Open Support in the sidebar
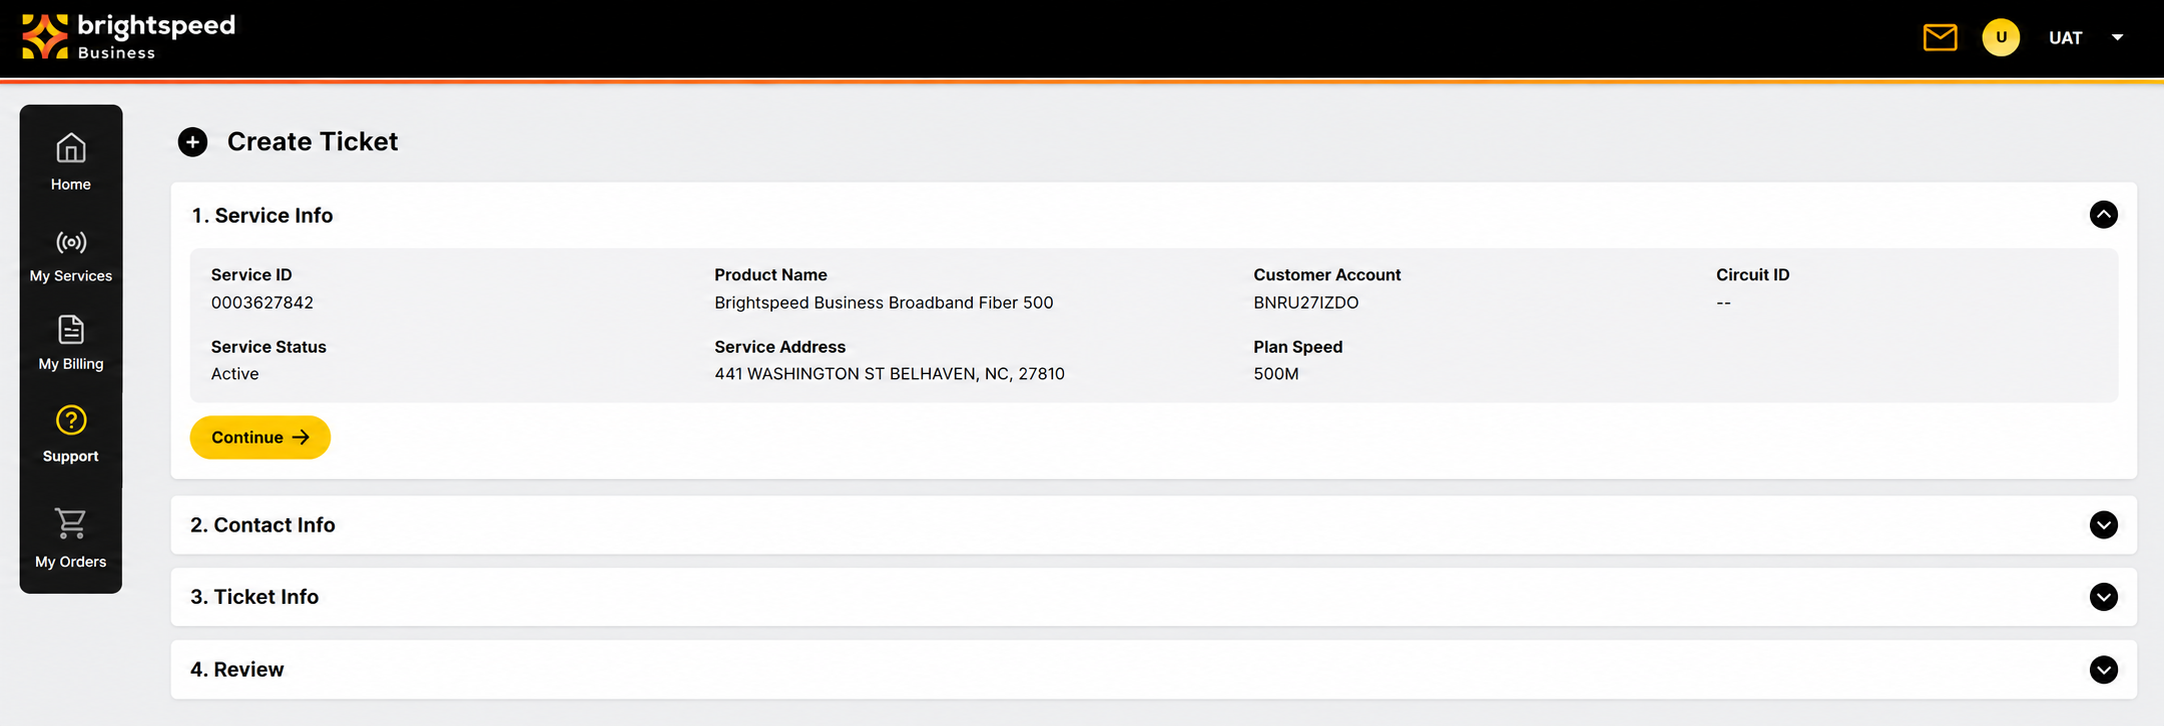 tap(71, 435)
